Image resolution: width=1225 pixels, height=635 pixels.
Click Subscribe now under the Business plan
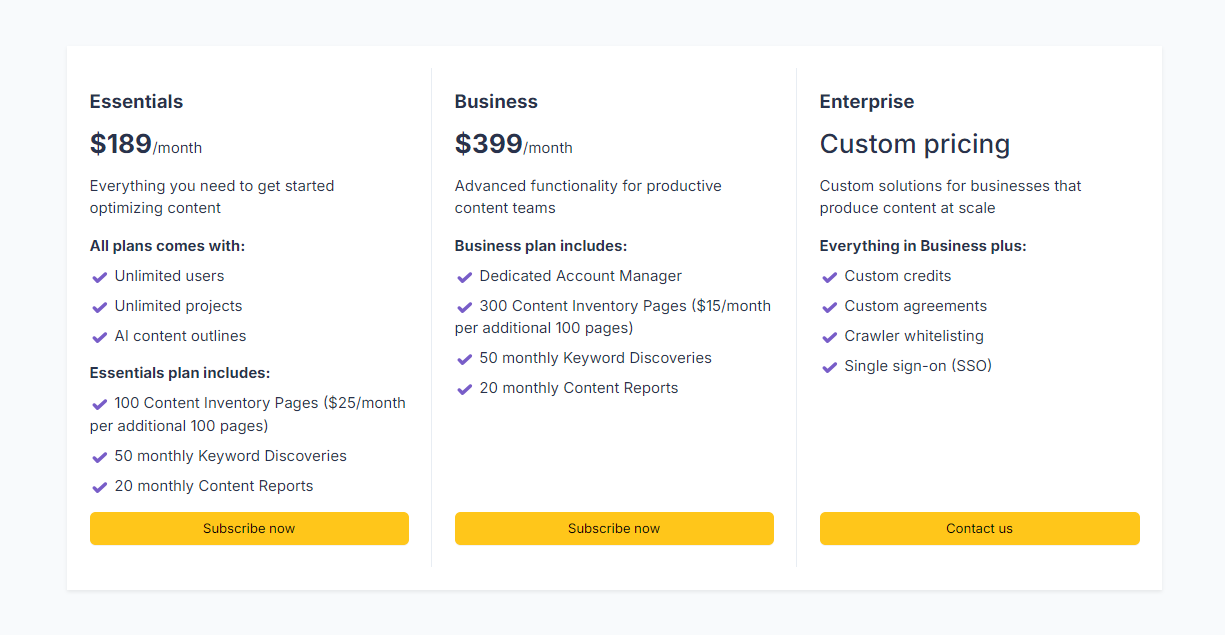(x=614, y=528)
